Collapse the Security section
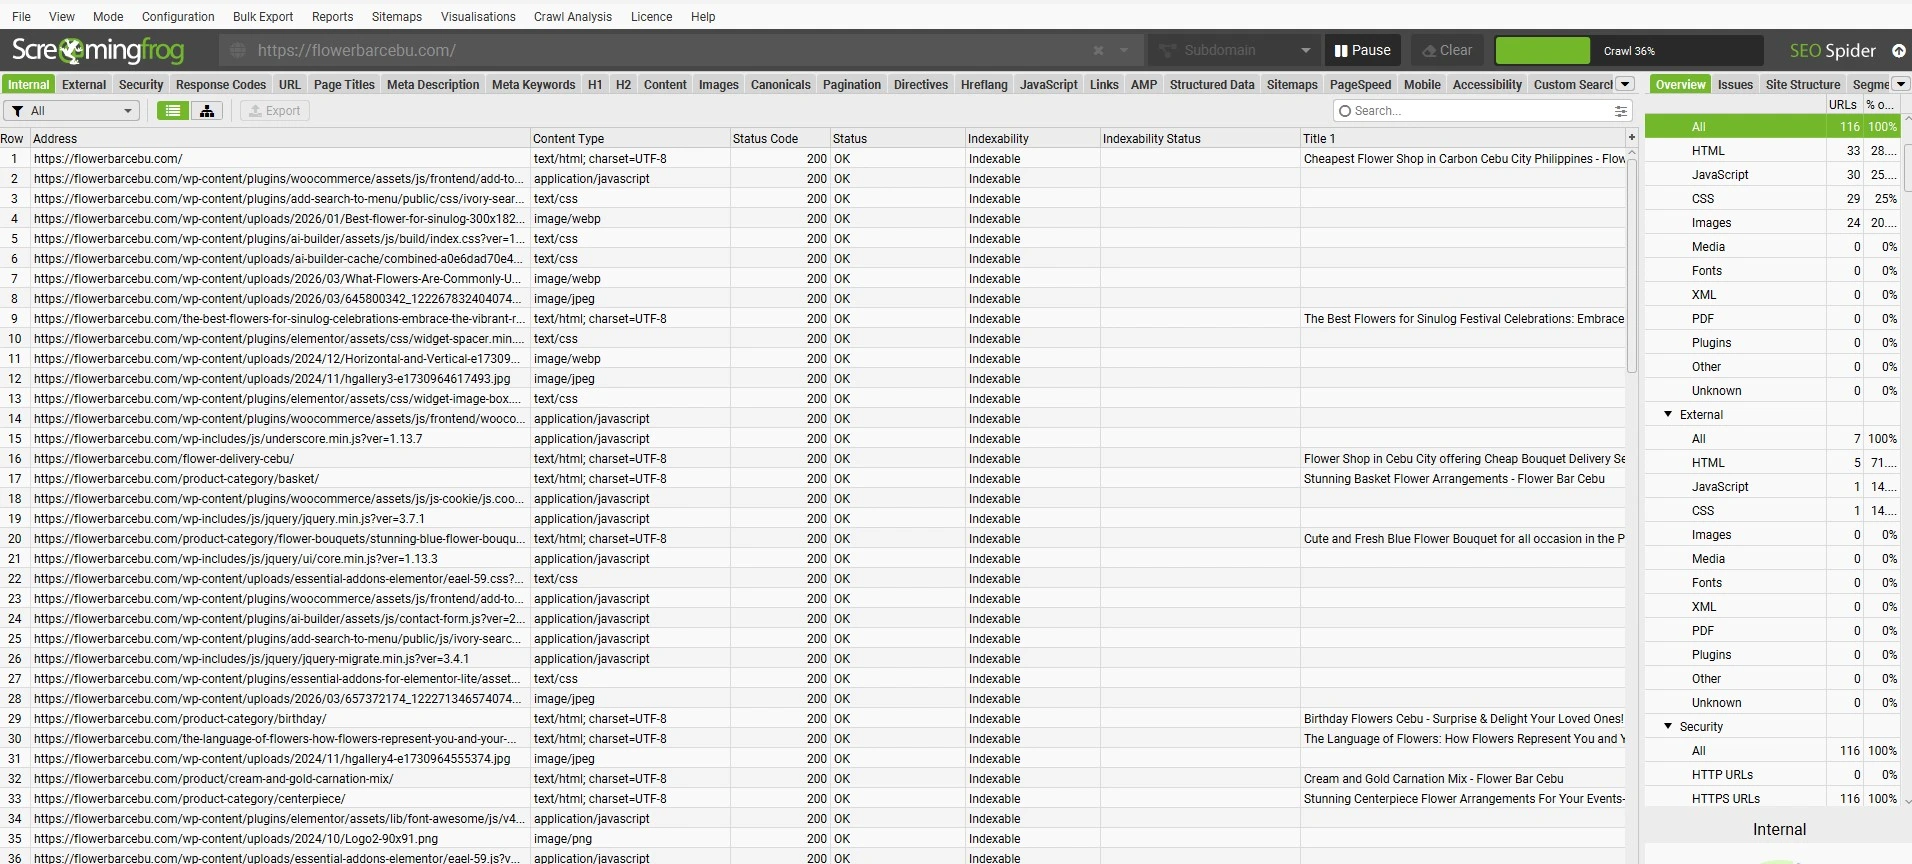Screen dimensions: 1912x864 pyautogui.click(x=1667, y=726)
